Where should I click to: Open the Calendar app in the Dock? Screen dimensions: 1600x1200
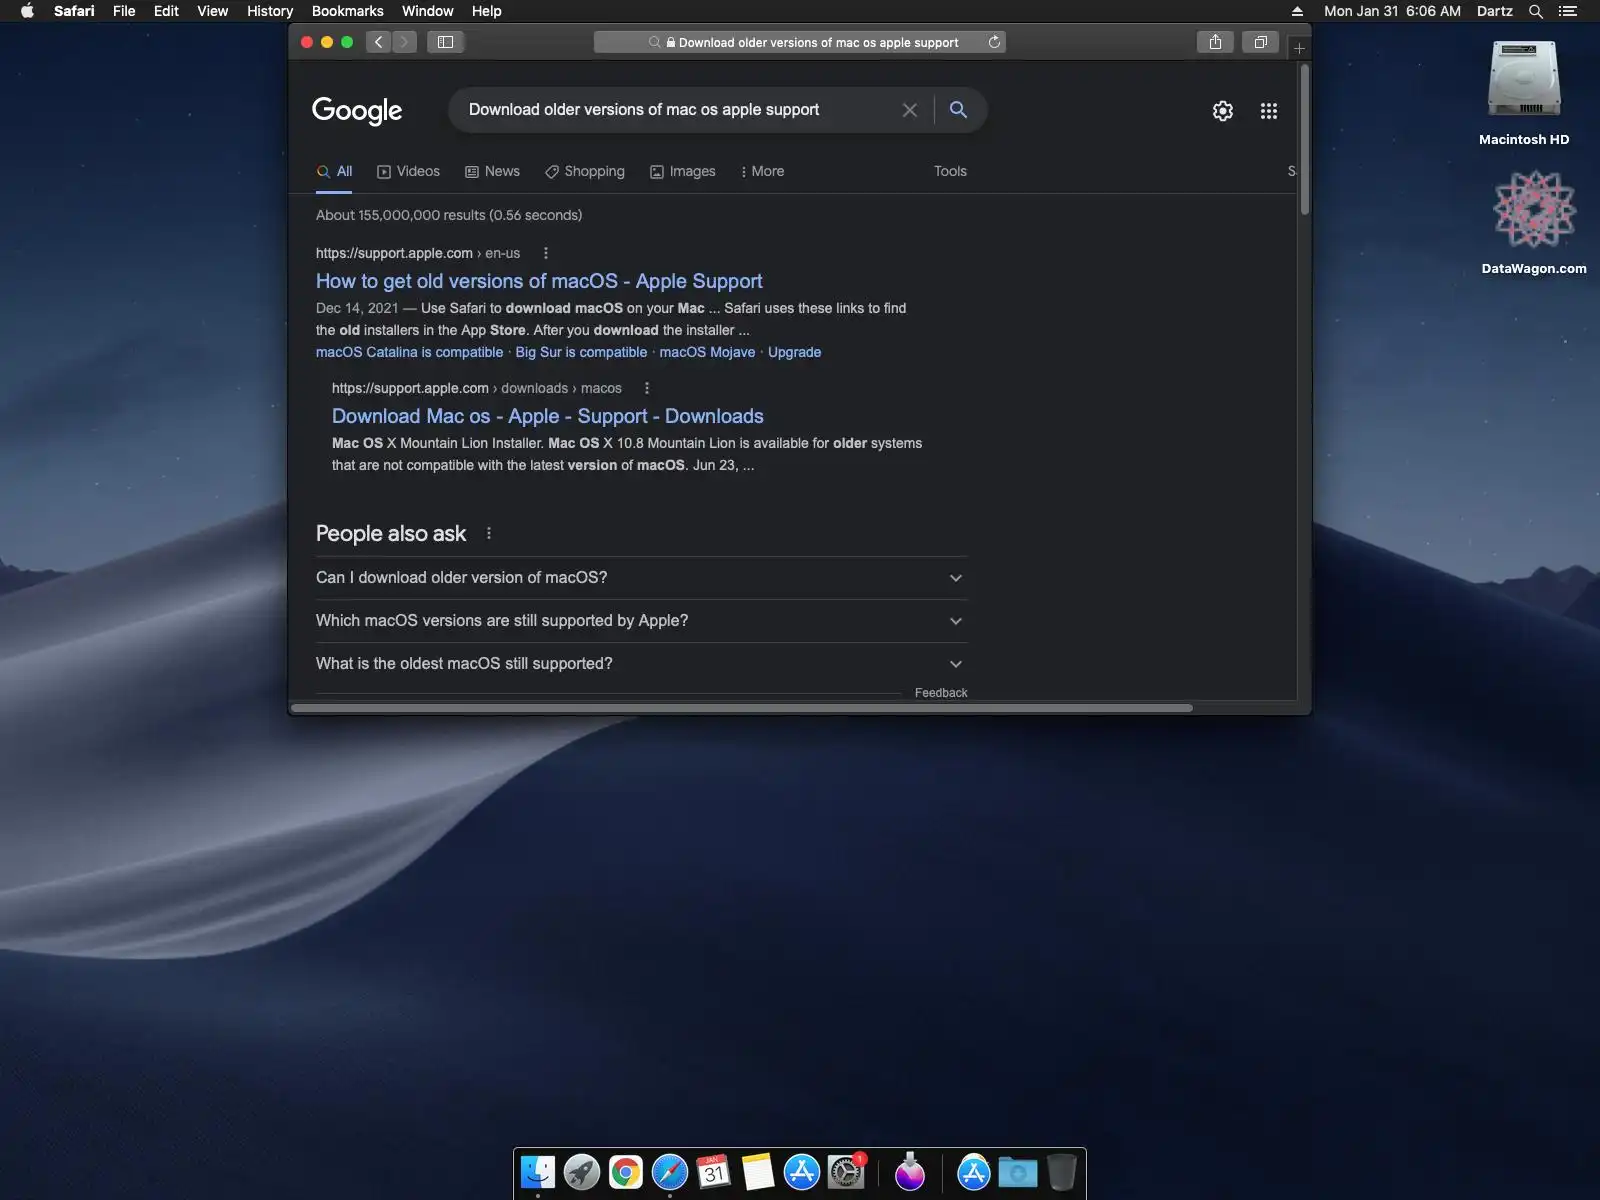(714, 1171)
